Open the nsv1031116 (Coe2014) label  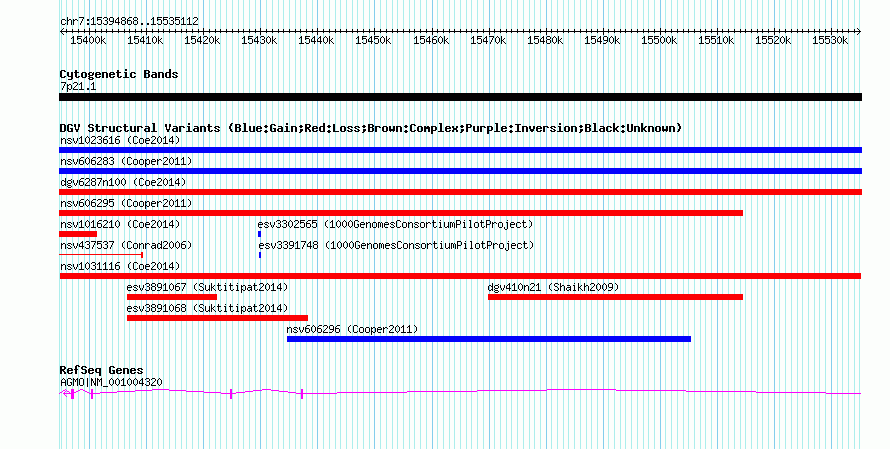(x=120, y=266)
